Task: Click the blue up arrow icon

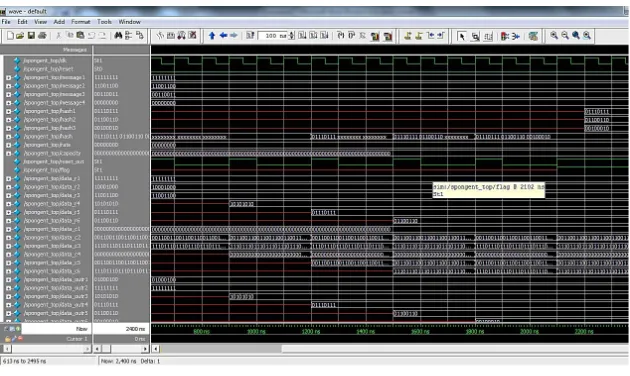Action: [212, 36]
